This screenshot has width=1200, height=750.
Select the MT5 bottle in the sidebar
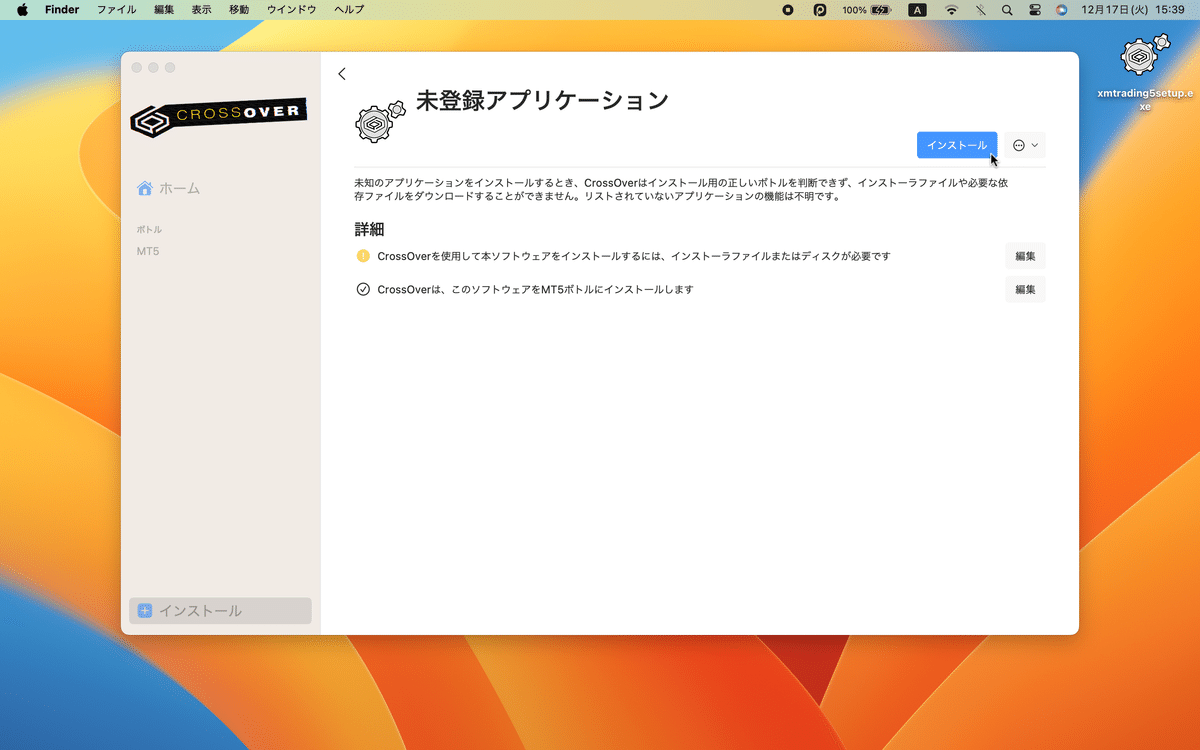point(148,251)
